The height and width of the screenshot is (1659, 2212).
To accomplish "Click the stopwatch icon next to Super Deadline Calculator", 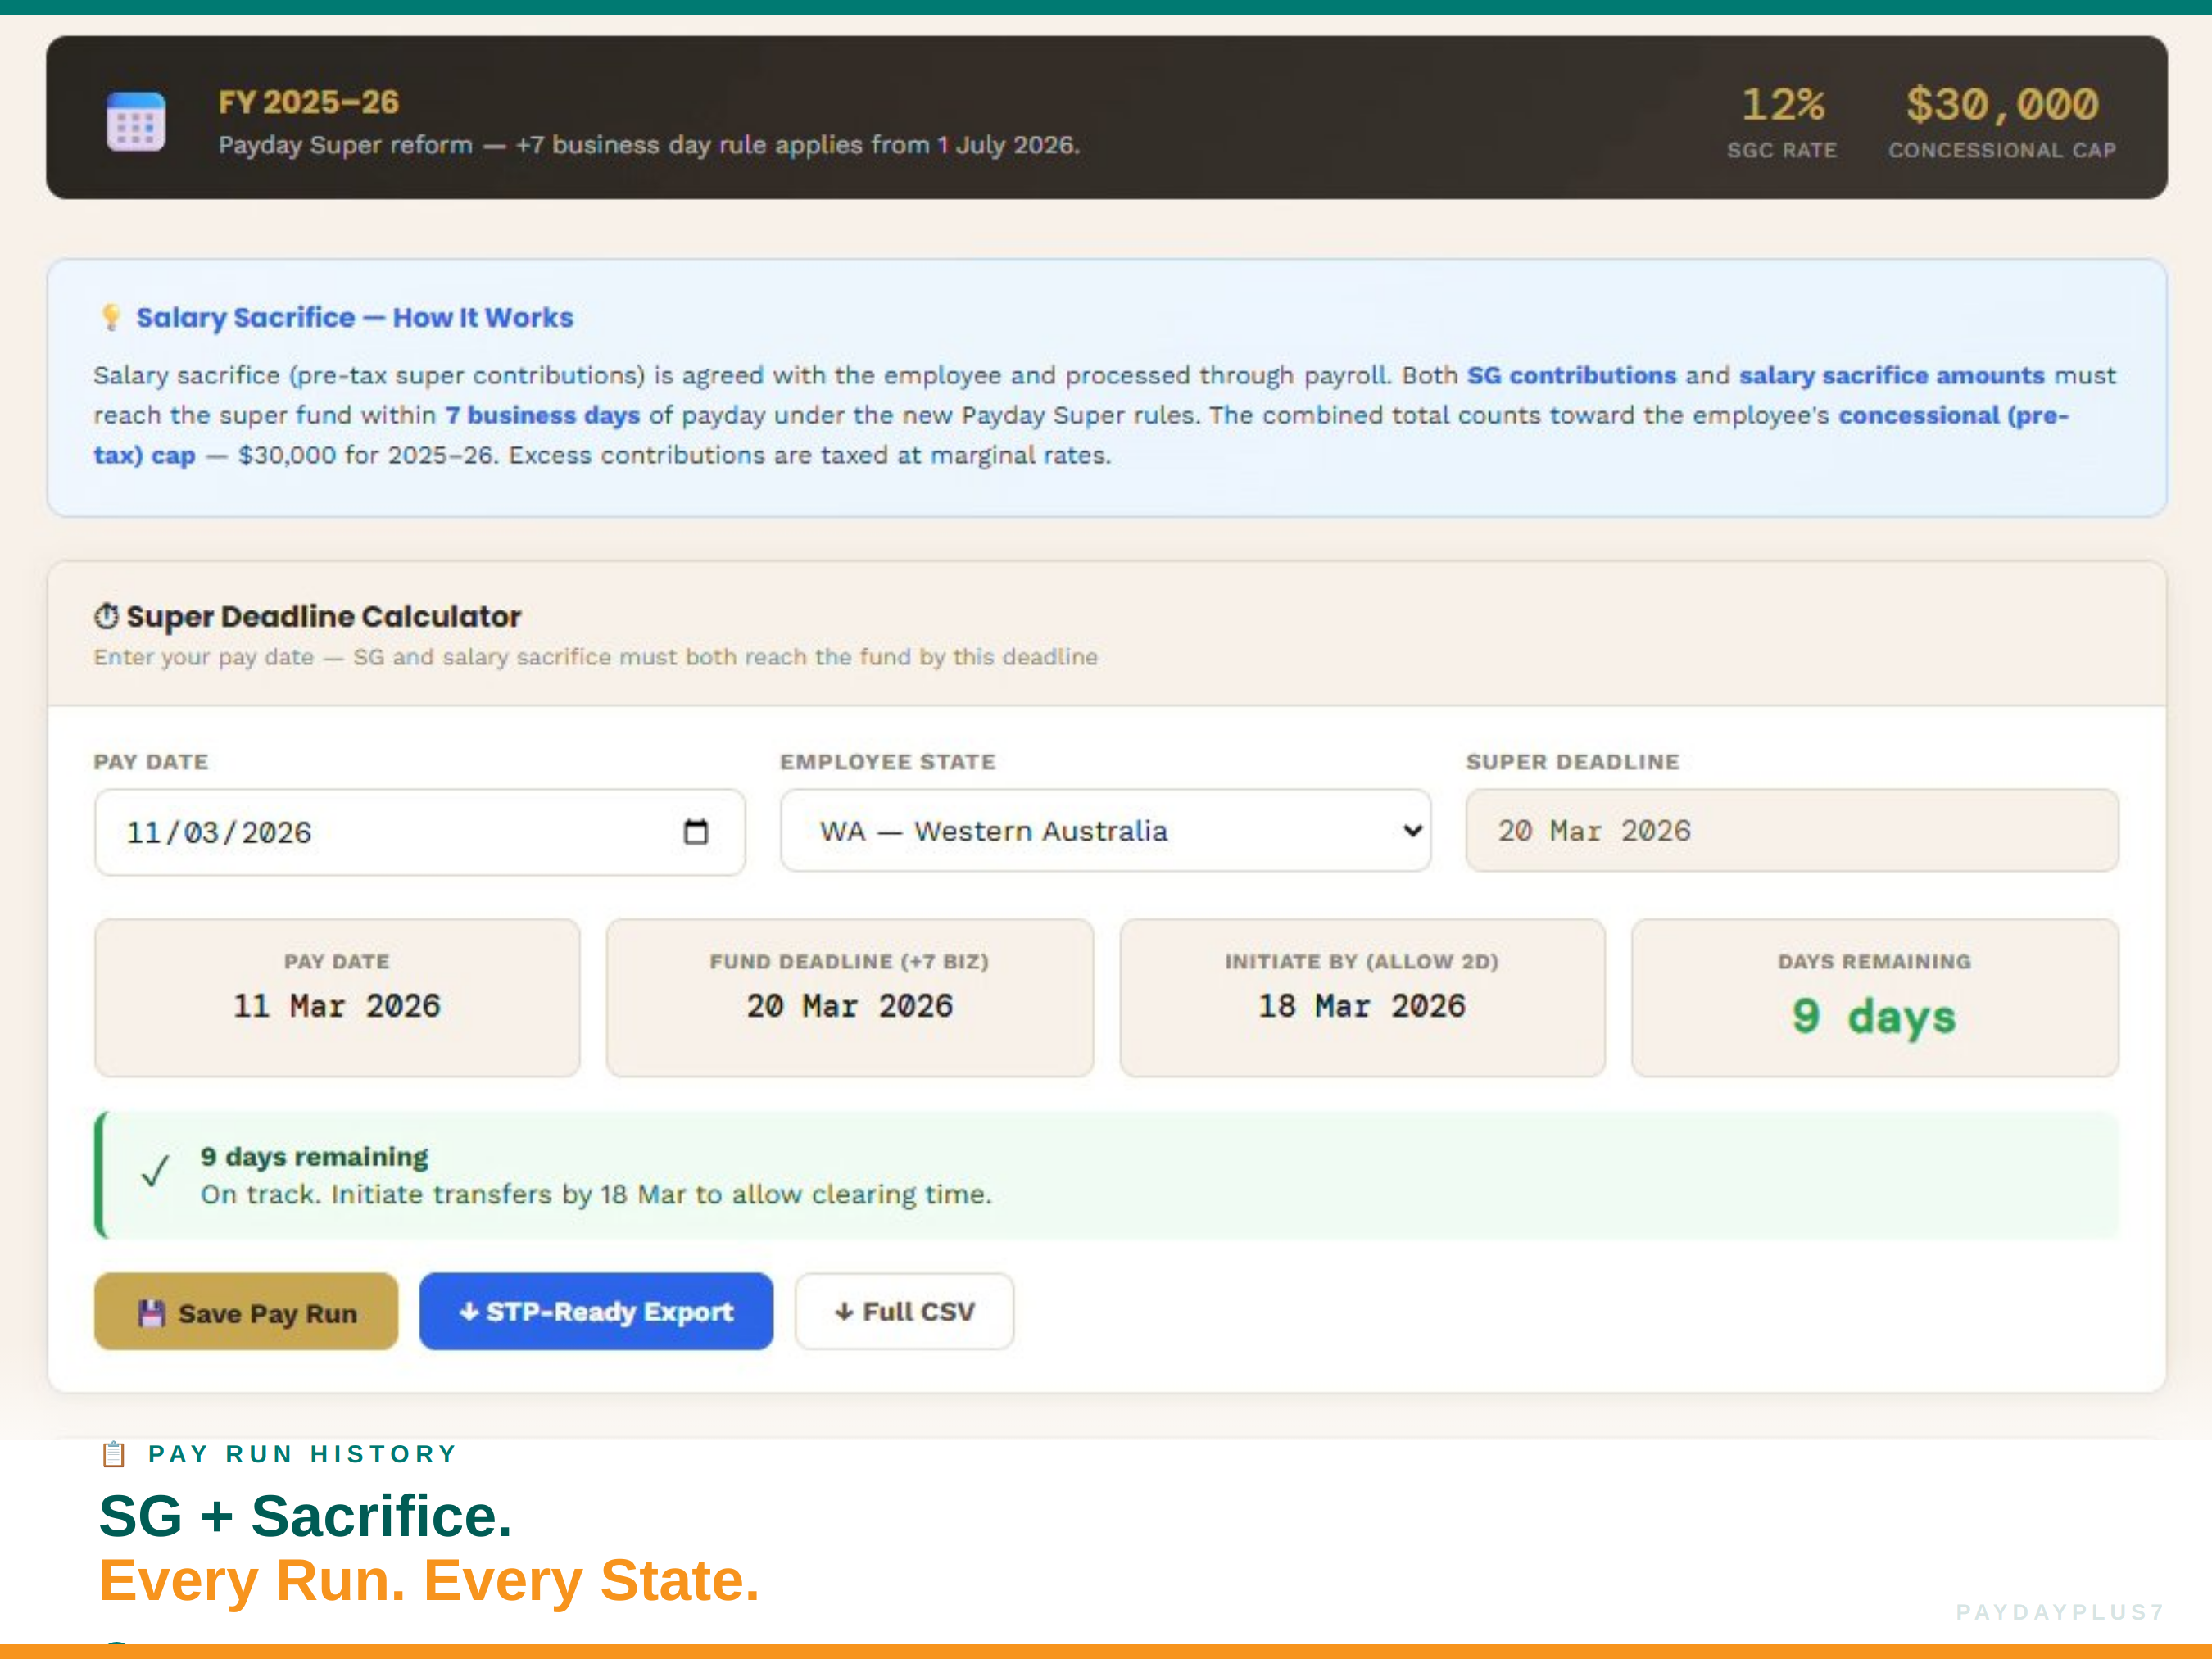I will pyautogui.click(x=107, y=616).
